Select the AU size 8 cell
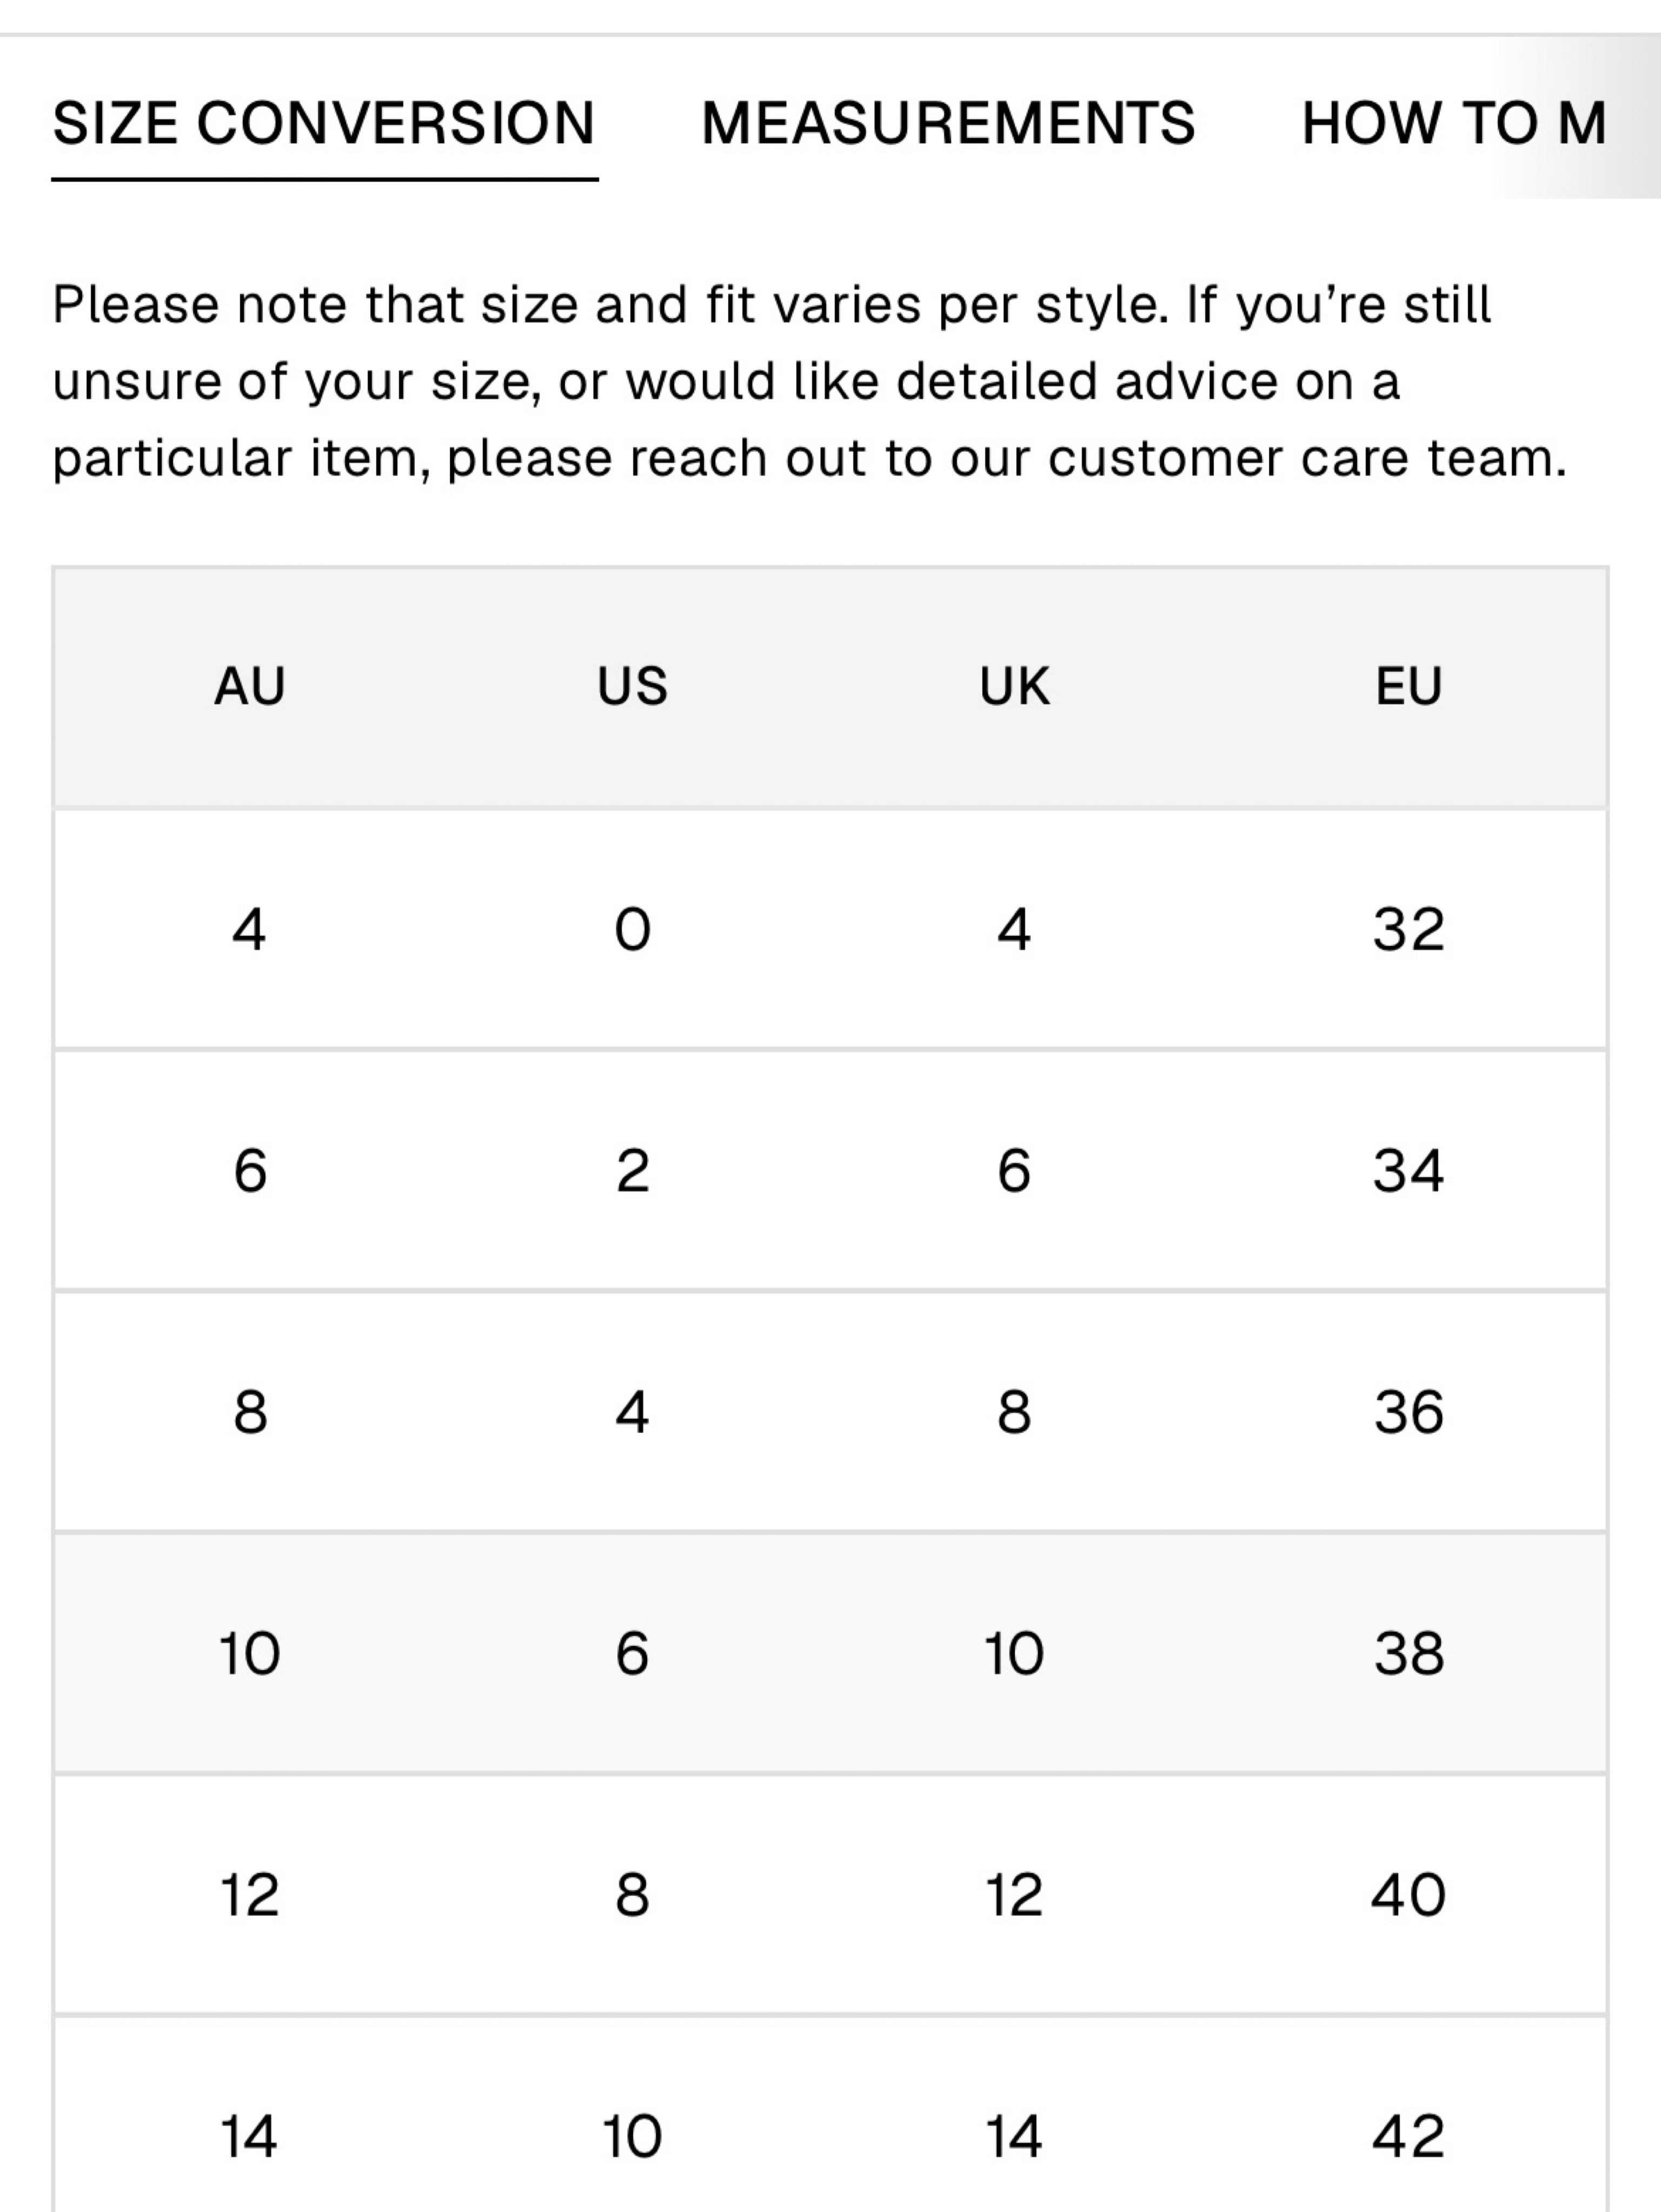The width and height of the screenshot is (1661, 2212). pyautogui.click(x=250, y=1412)
